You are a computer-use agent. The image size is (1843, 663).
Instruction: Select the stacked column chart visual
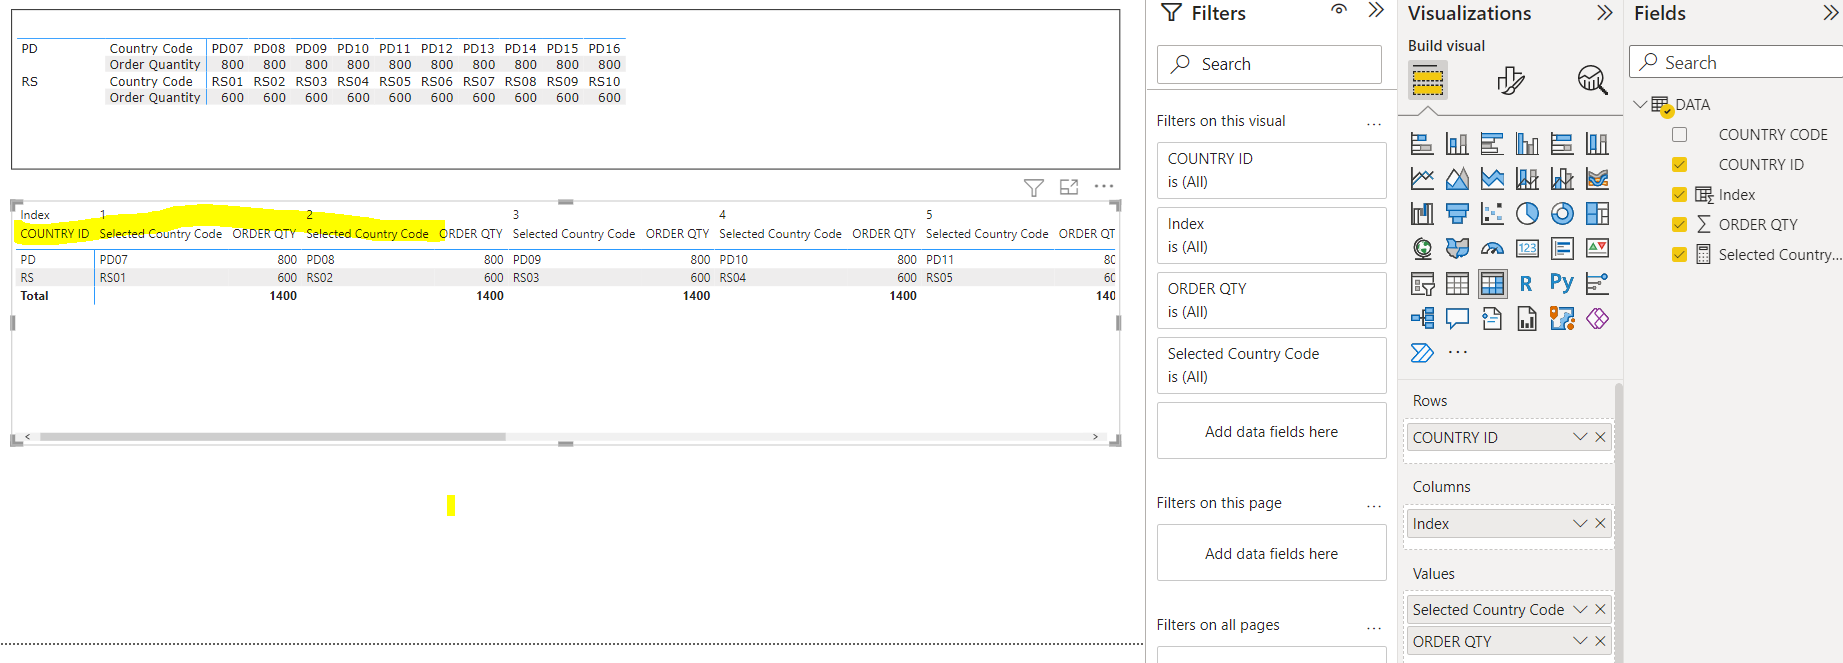pyautogui.click(x=1457, y=144)
